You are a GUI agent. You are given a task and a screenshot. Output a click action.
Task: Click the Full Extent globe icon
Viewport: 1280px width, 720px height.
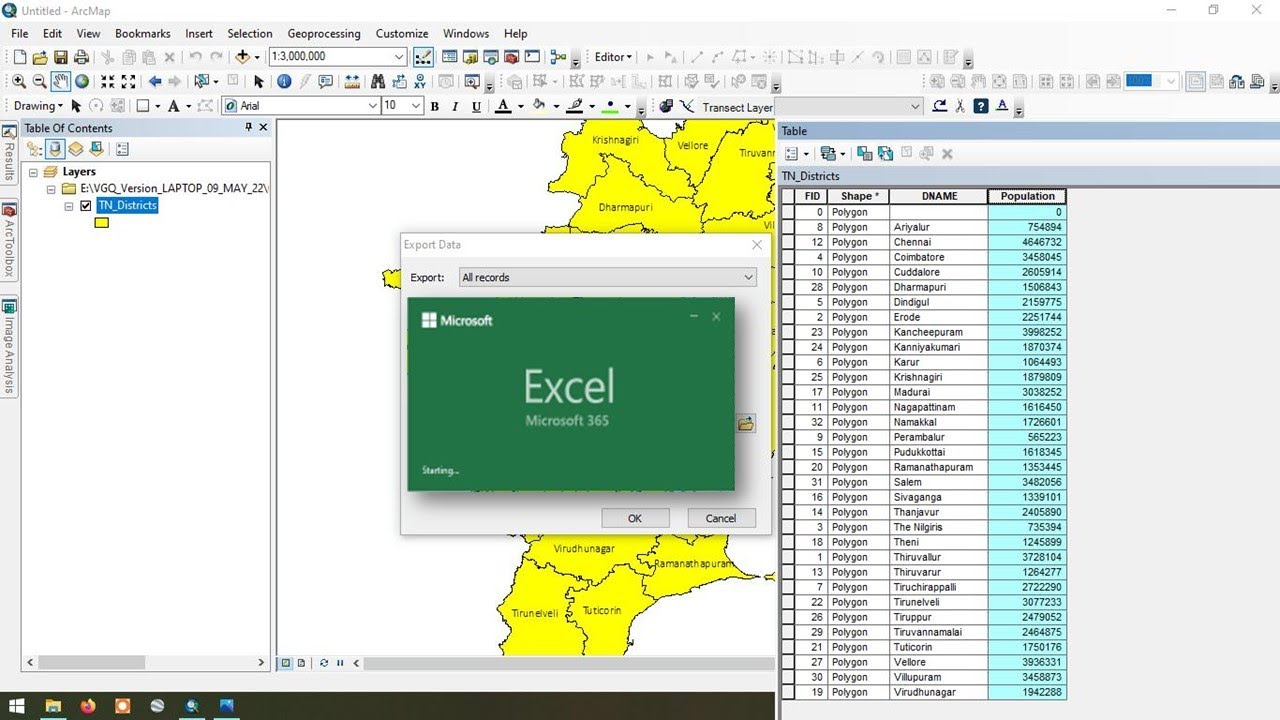pyautogui.click(x=82, y=81)
